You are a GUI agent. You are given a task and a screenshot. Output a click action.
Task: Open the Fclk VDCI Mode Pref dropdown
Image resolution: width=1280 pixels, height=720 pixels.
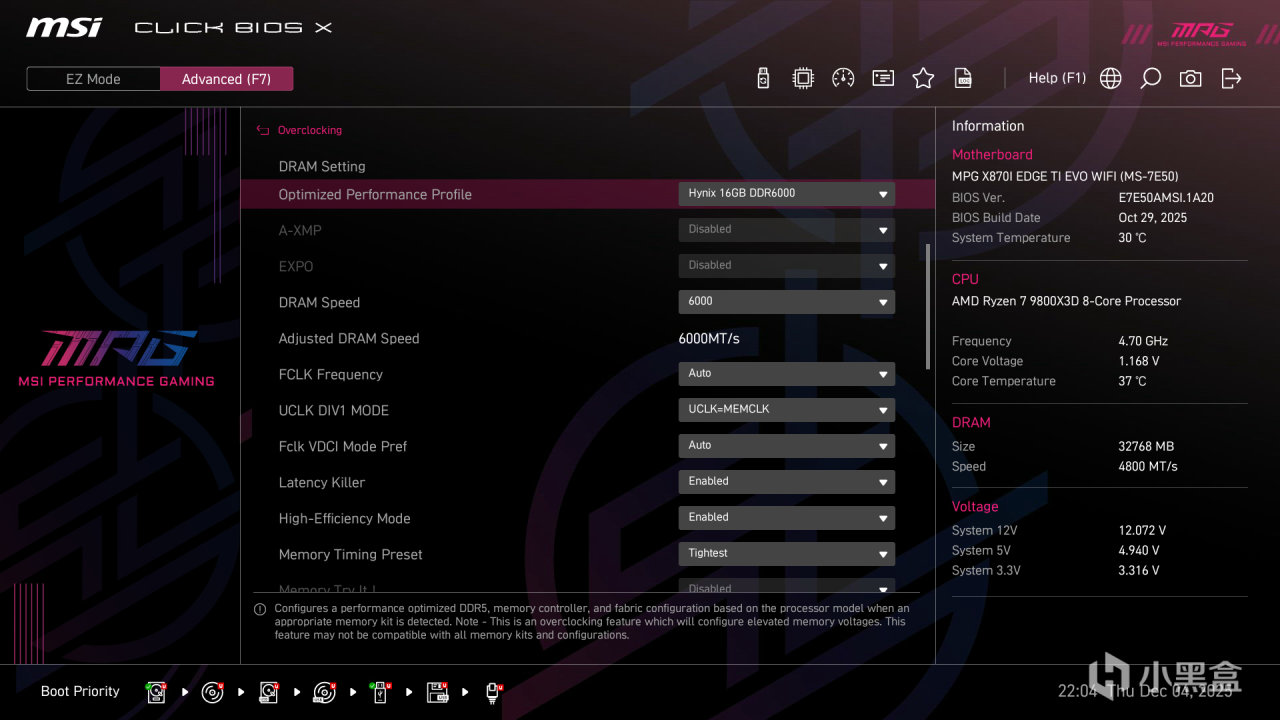pos(787,446)
